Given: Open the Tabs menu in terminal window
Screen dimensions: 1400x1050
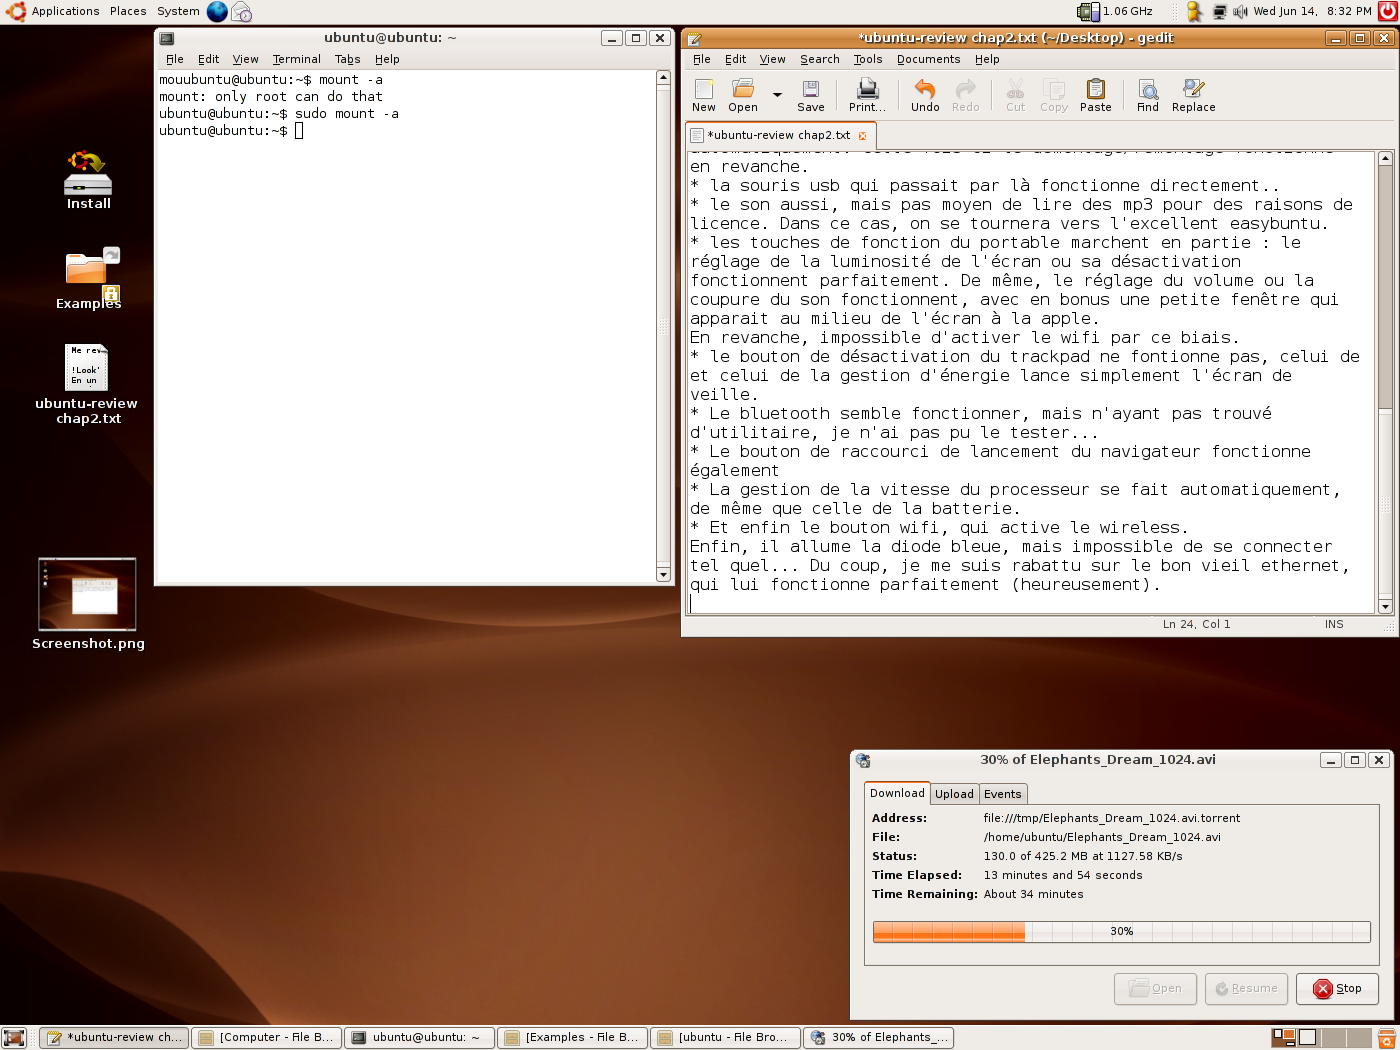Looking at the screenshot, I should click(347, 59).
